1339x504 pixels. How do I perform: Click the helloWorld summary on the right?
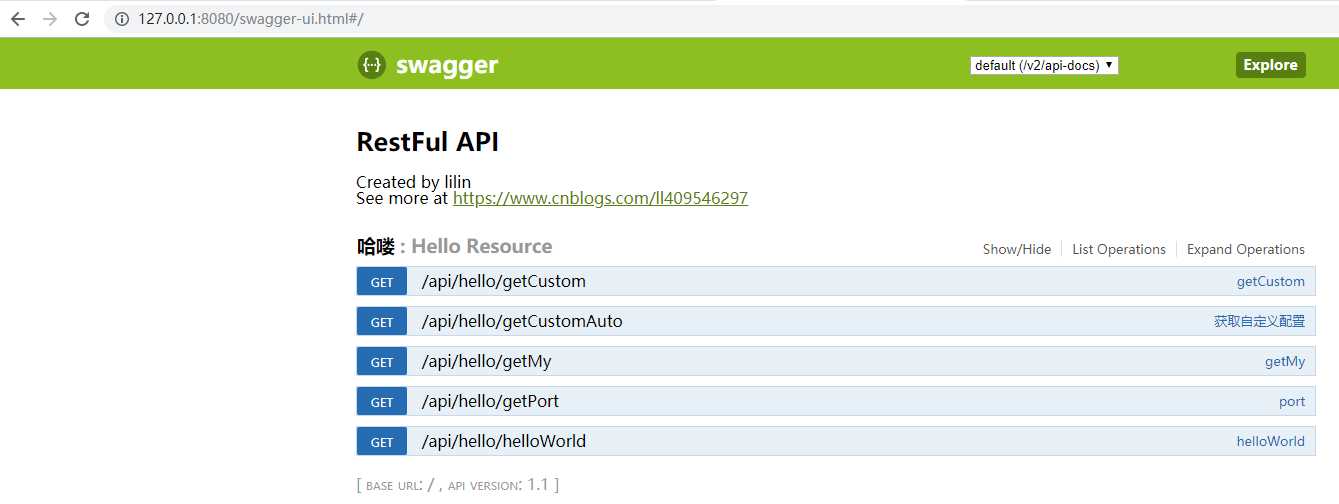point(1271,442)
